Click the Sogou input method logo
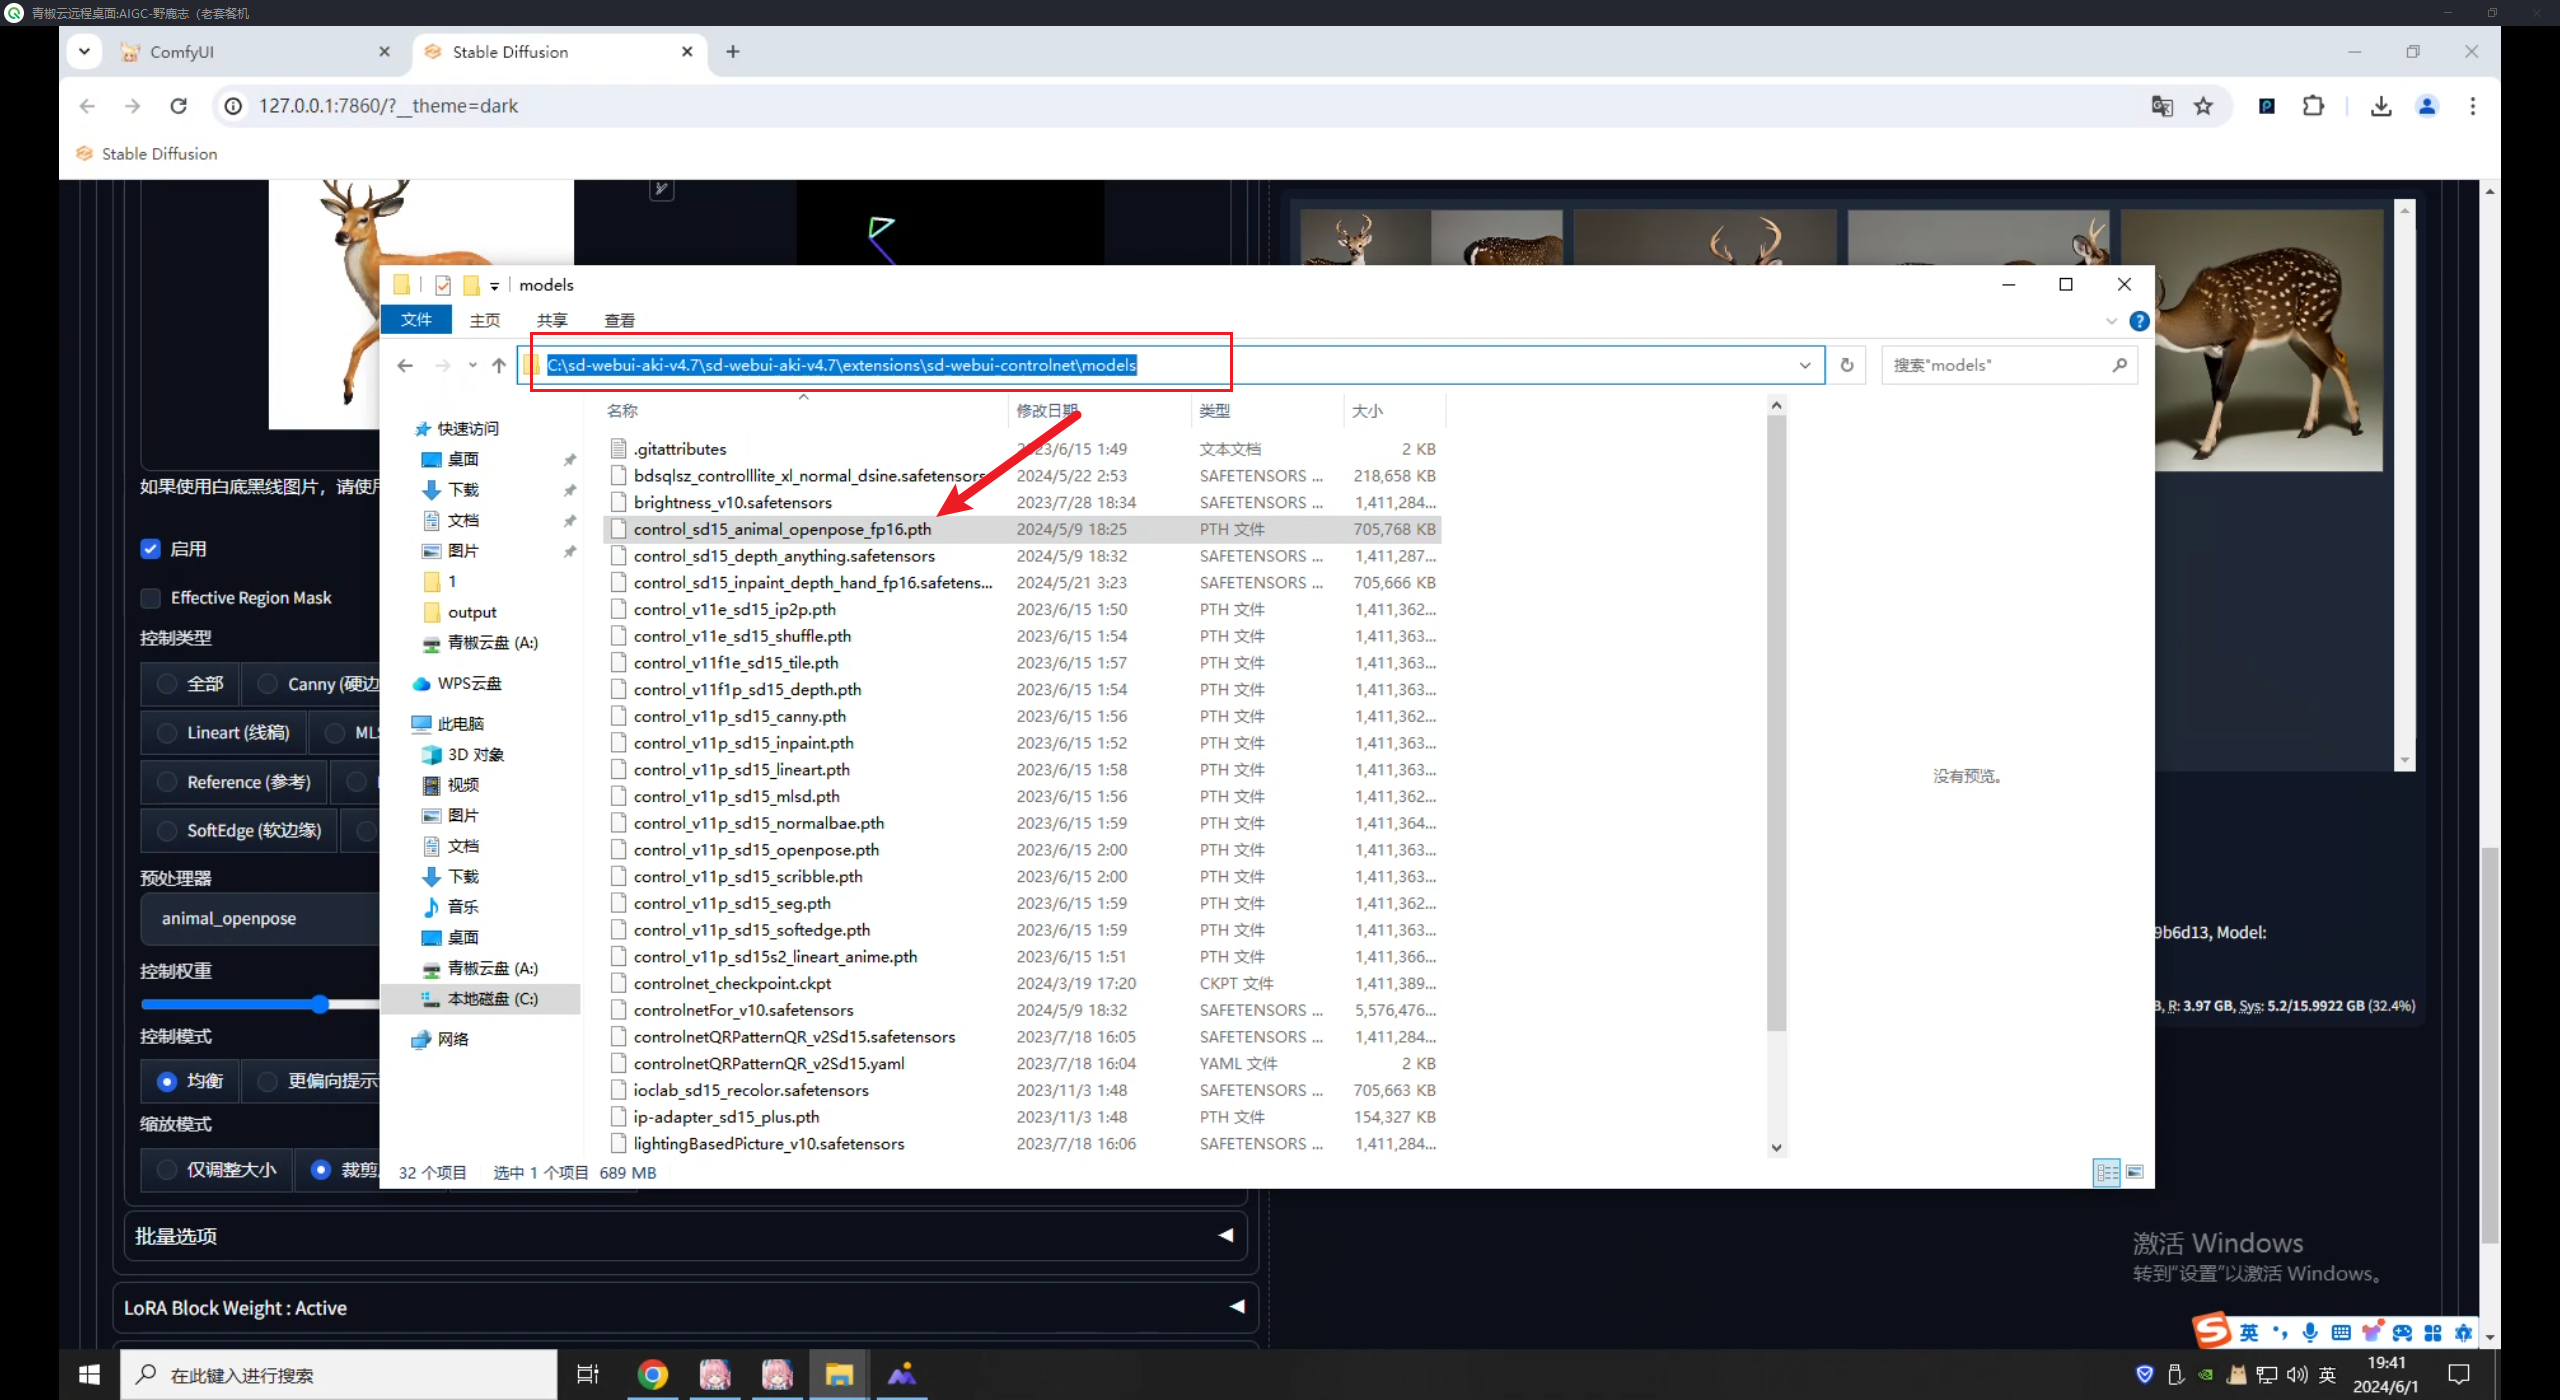Screen dimensions: 2560x1400 [x=2211, y=1331]
